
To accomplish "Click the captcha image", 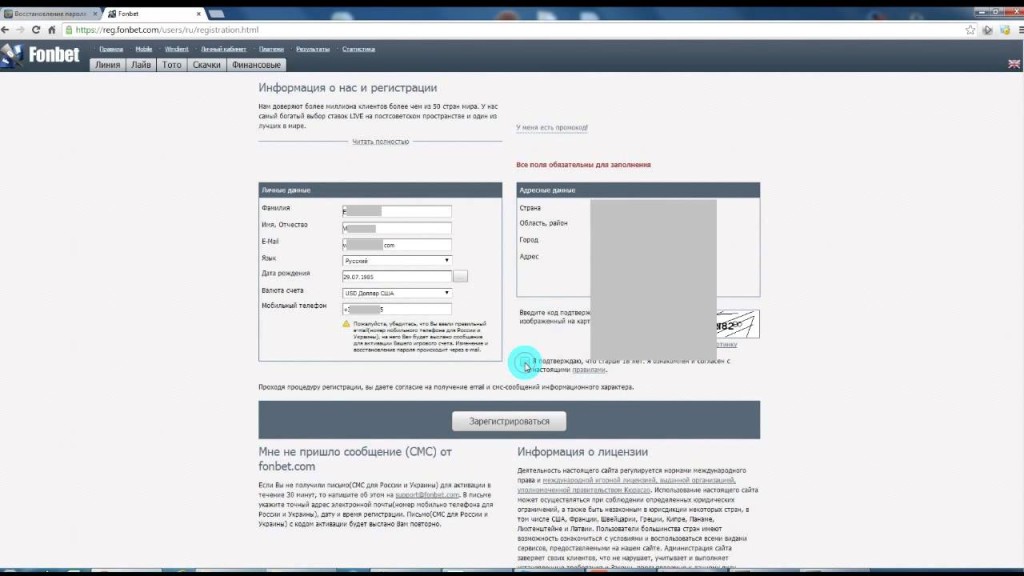I will pyautogui.click(x=738, y=325).
